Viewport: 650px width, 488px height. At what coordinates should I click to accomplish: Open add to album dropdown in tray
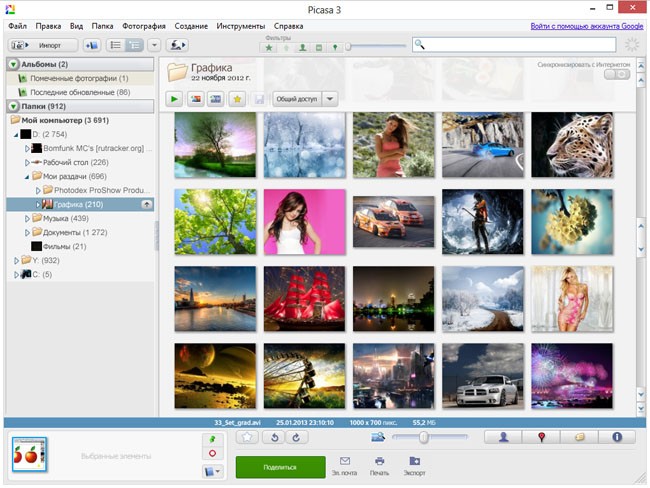click(212, 471)
